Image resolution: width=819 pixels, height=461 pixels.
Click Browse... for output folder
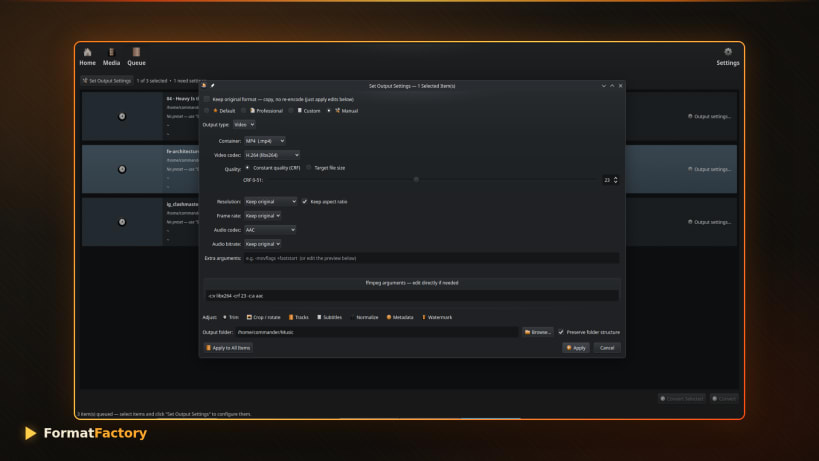[537, 332]
